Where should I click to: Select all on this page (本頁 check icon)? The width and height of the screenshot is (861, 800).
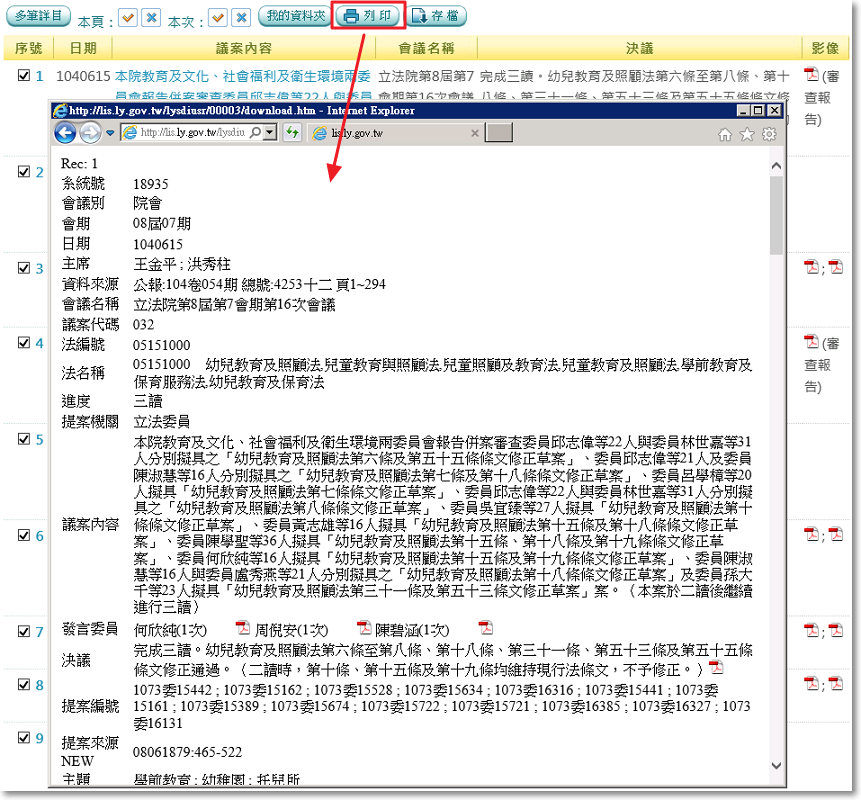(127, 18)
